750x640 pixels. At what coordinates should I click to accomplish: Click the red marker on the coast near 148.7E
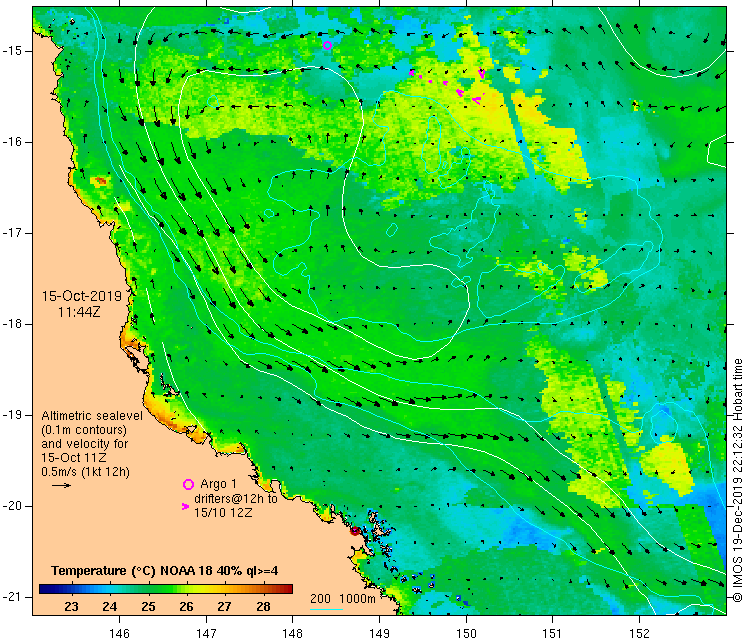coord(354,530)
